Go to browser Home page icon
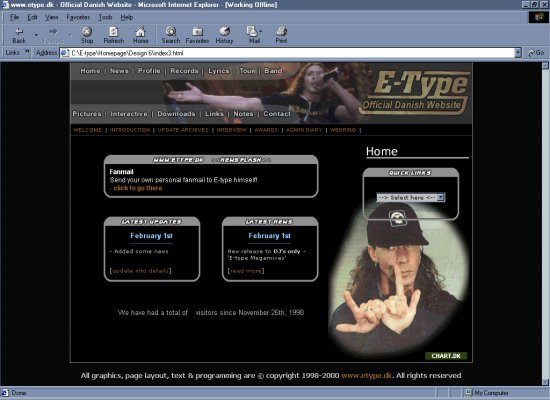 pyautogui.click(x=140, y=35)
